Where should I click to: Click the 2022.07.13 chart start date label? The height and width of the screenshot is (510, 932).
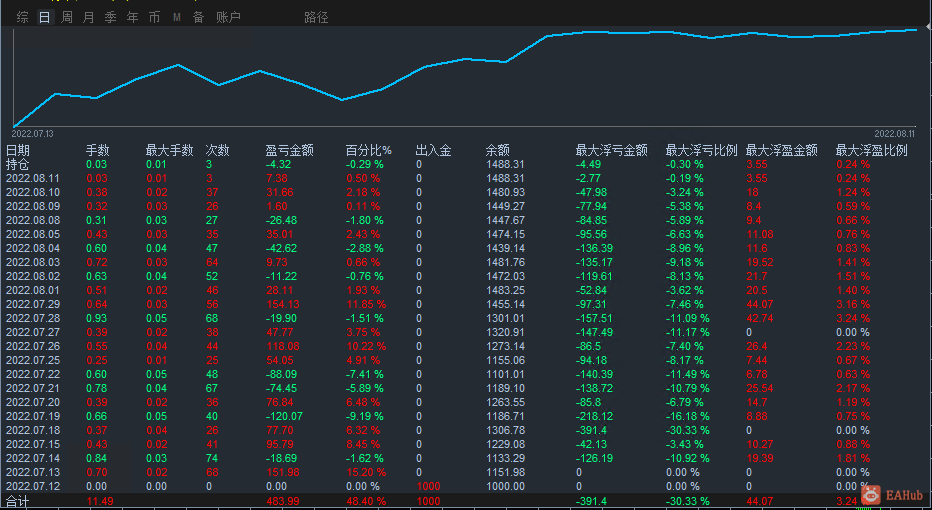(32, 134)
